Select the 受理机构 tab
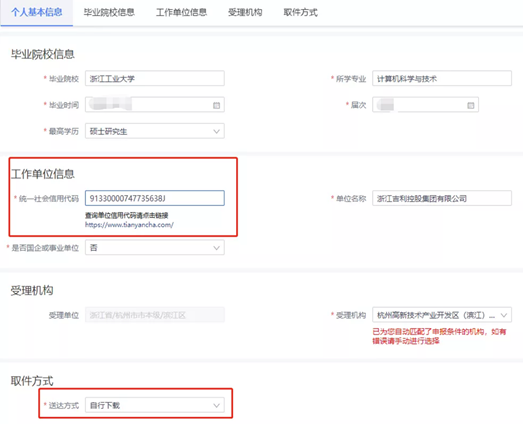This screenshot has width=523, height=424. (x=245, y=12)
